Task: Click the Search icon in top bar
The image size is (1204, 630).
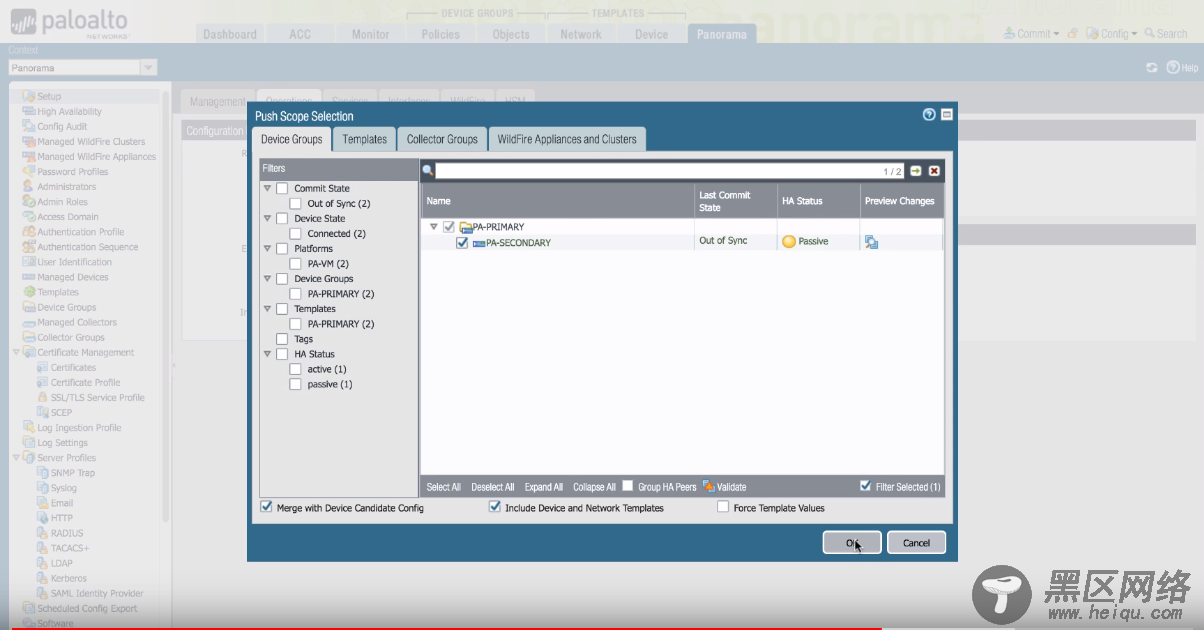Action: (x=1150, y=34)
